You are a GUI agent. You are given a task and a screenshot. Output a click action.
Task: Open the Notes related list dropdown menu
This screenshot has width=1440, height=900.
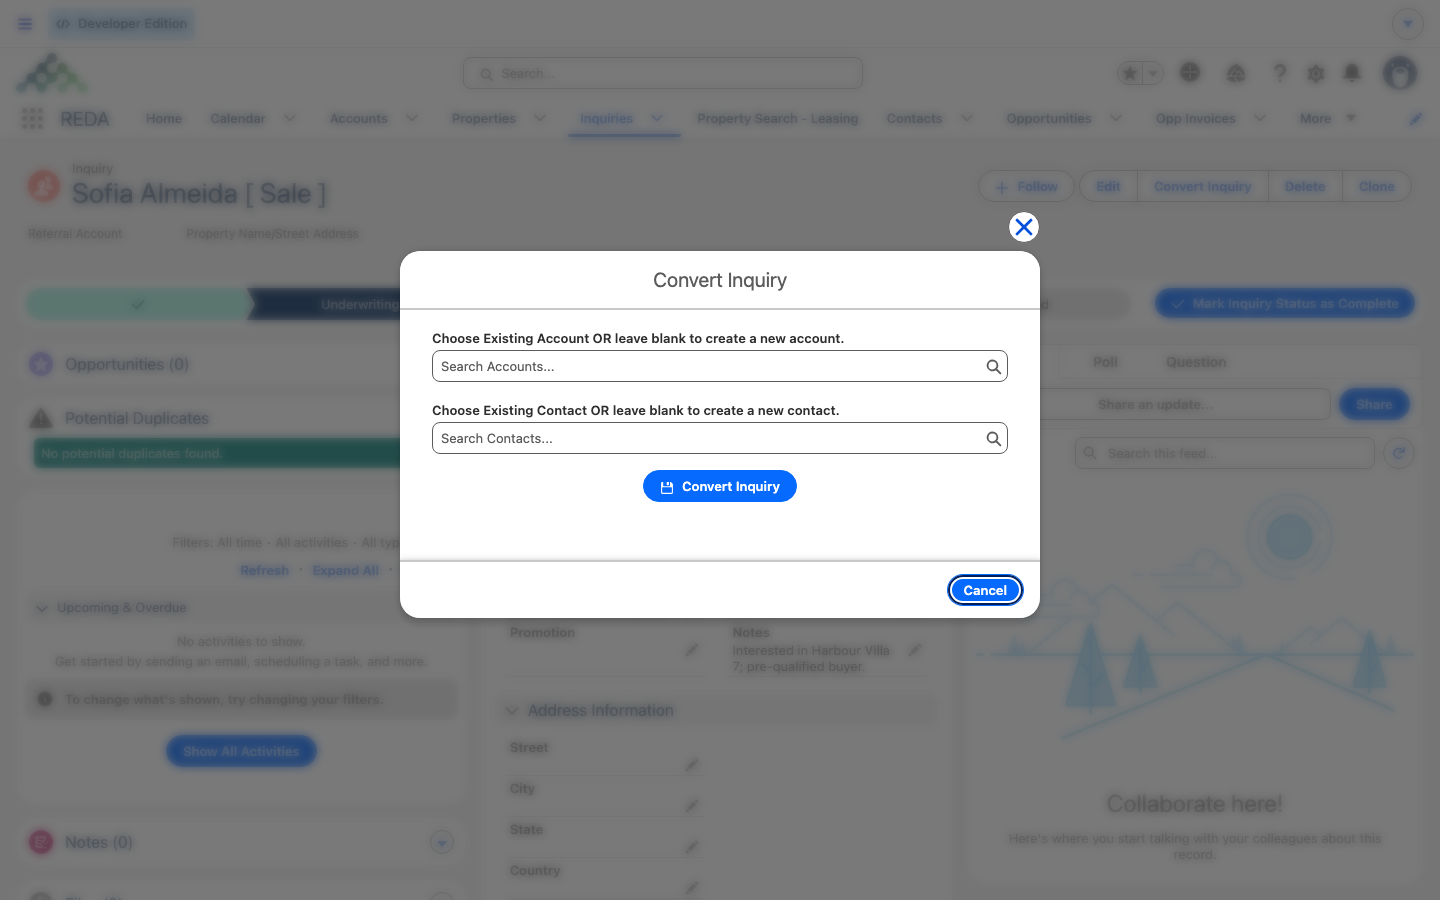coord(442,843)
